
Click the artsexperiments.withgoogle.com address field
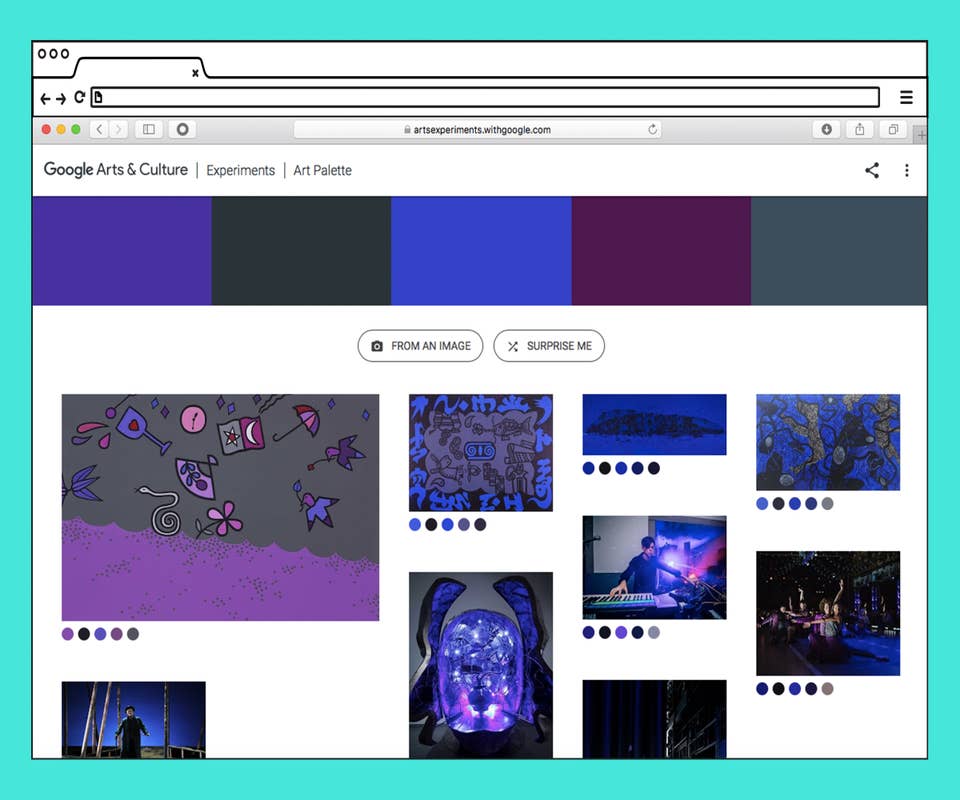pos(480,129)
